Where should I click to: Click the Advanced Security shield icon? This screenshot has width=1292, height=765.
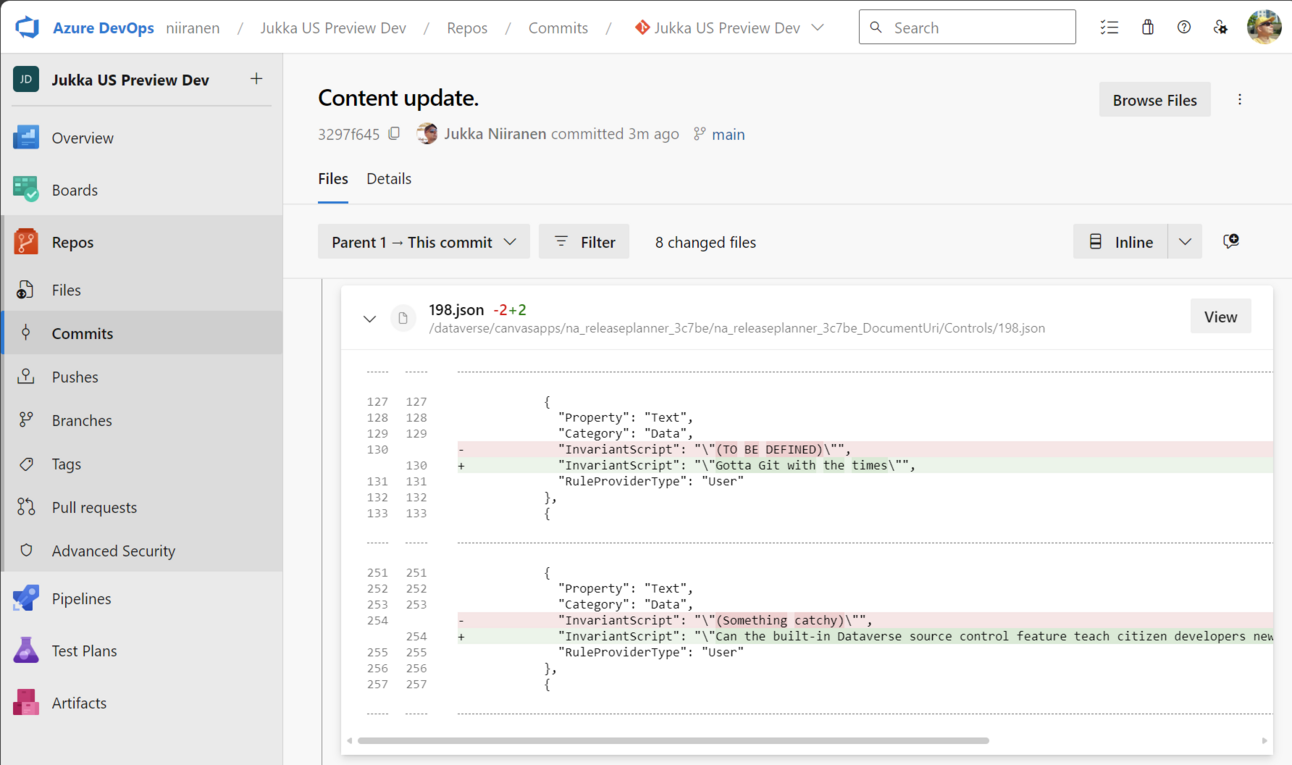click(x=26, y=551)
